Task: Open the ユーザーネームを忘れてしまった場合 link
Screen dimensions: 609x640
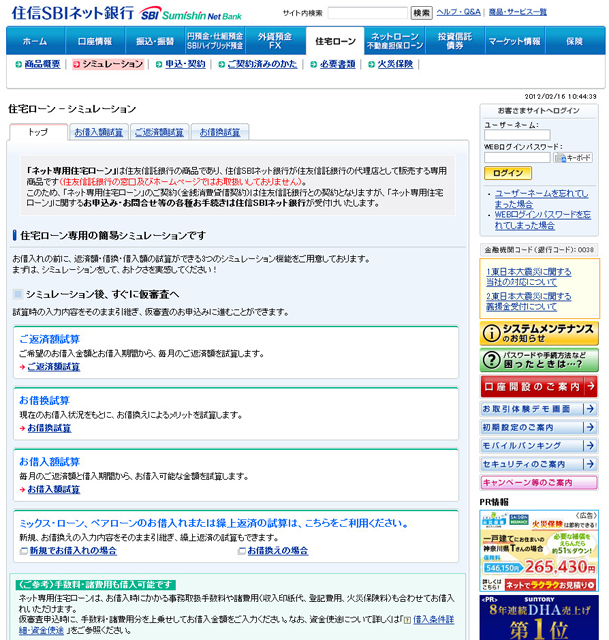Action: tap(541, 199)
